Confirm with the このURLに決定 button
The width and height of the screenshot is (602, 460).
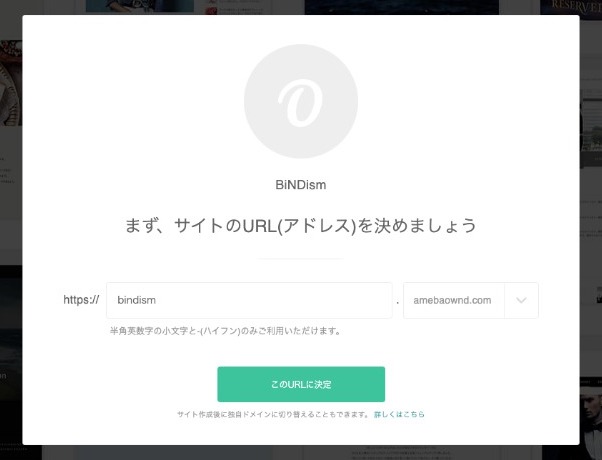[301, 384]
